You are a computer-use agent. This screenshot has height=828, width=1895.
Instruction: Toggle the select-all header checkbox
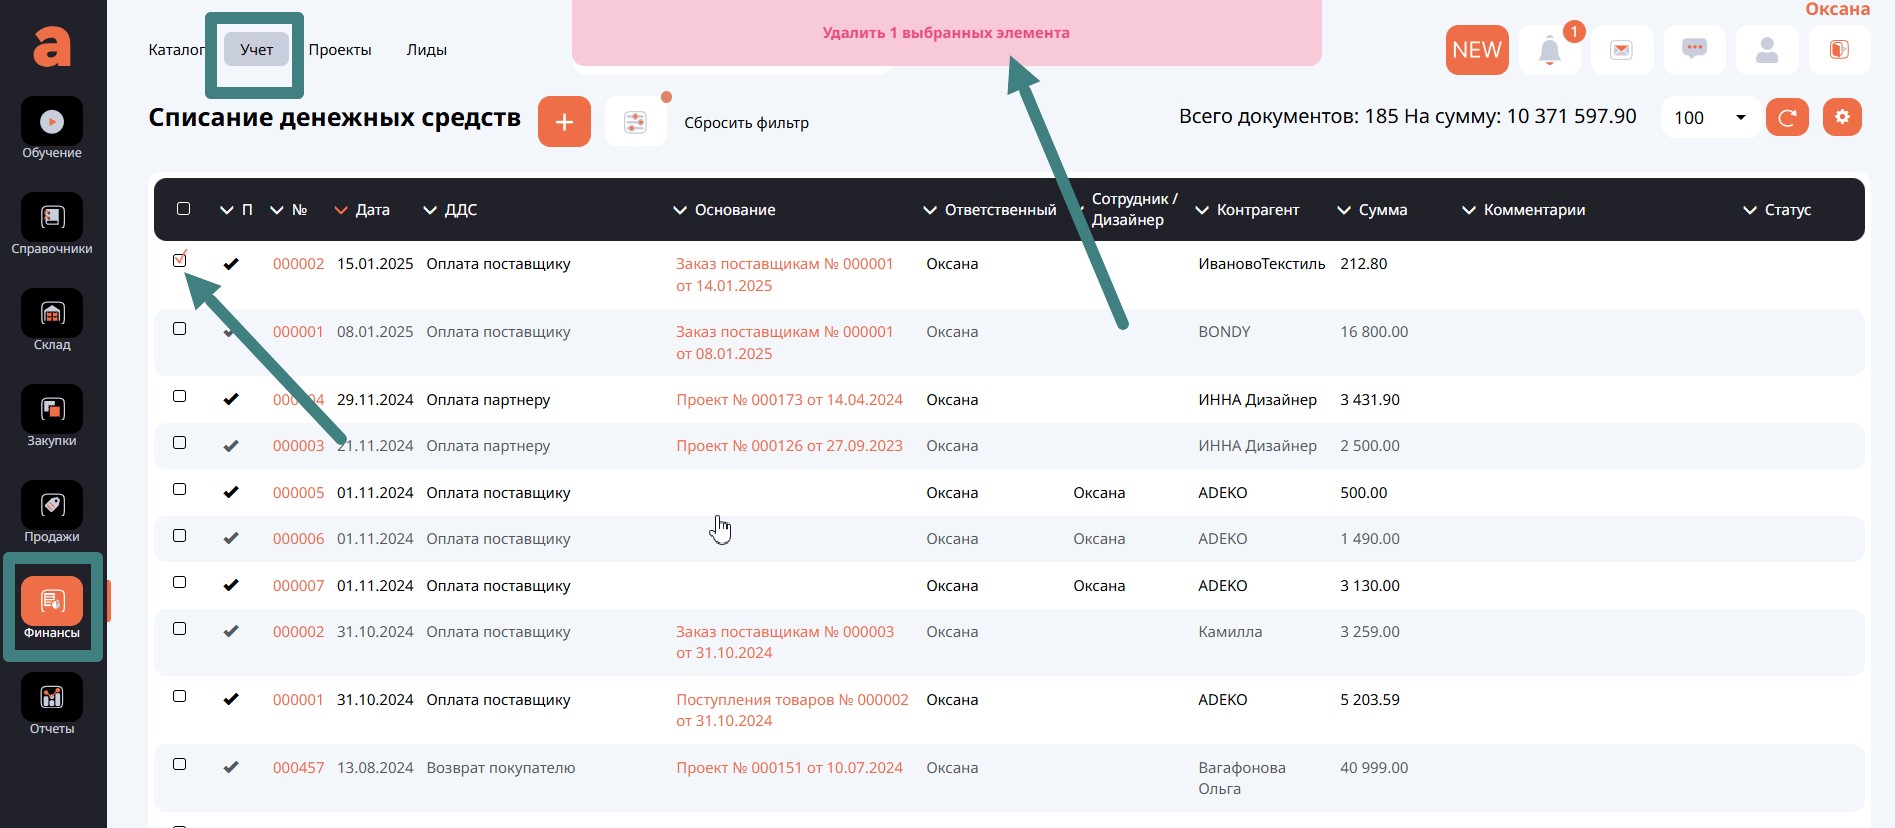tap(183, 209)
